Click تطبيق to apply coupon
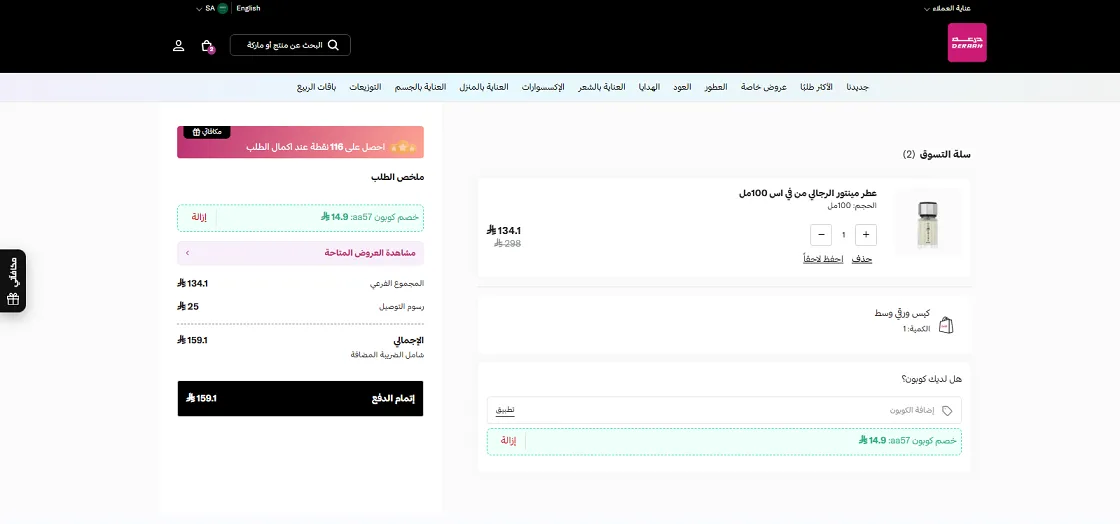 [505, 410]
